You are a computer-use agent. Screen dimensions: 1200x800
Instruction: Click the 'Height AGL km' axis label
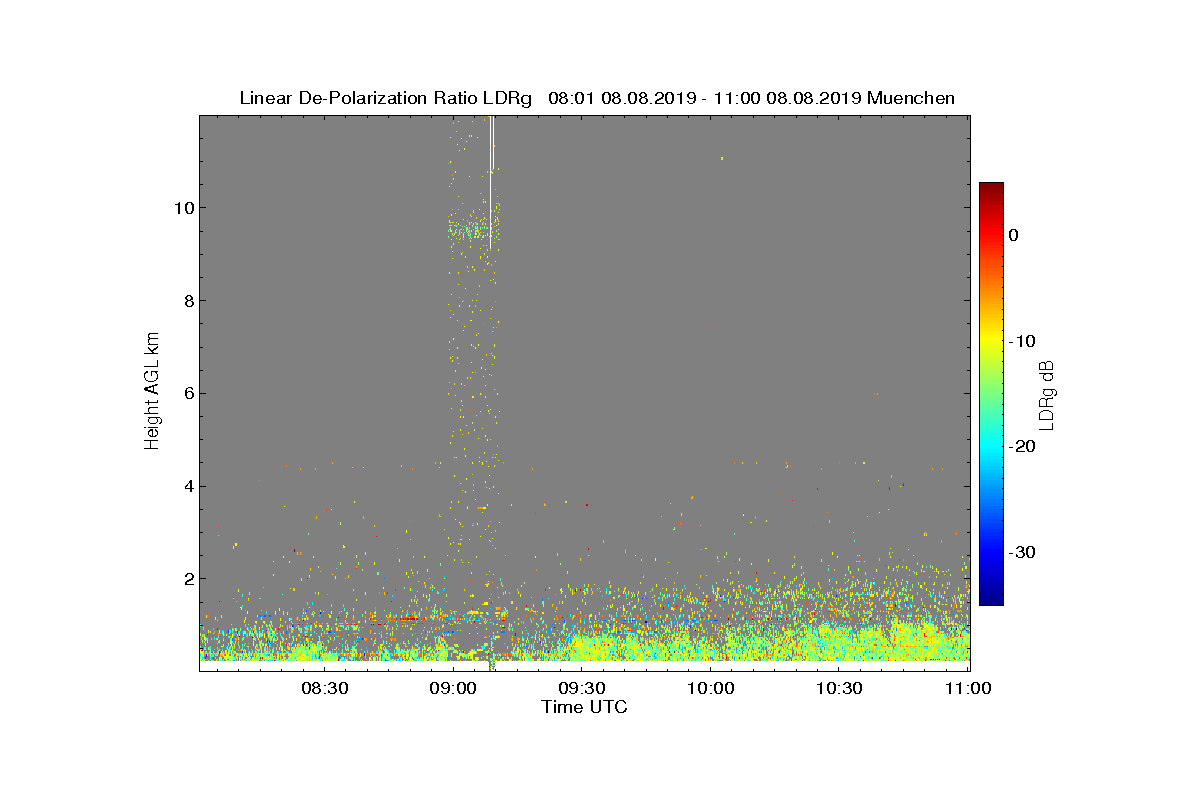click(152, 393)
